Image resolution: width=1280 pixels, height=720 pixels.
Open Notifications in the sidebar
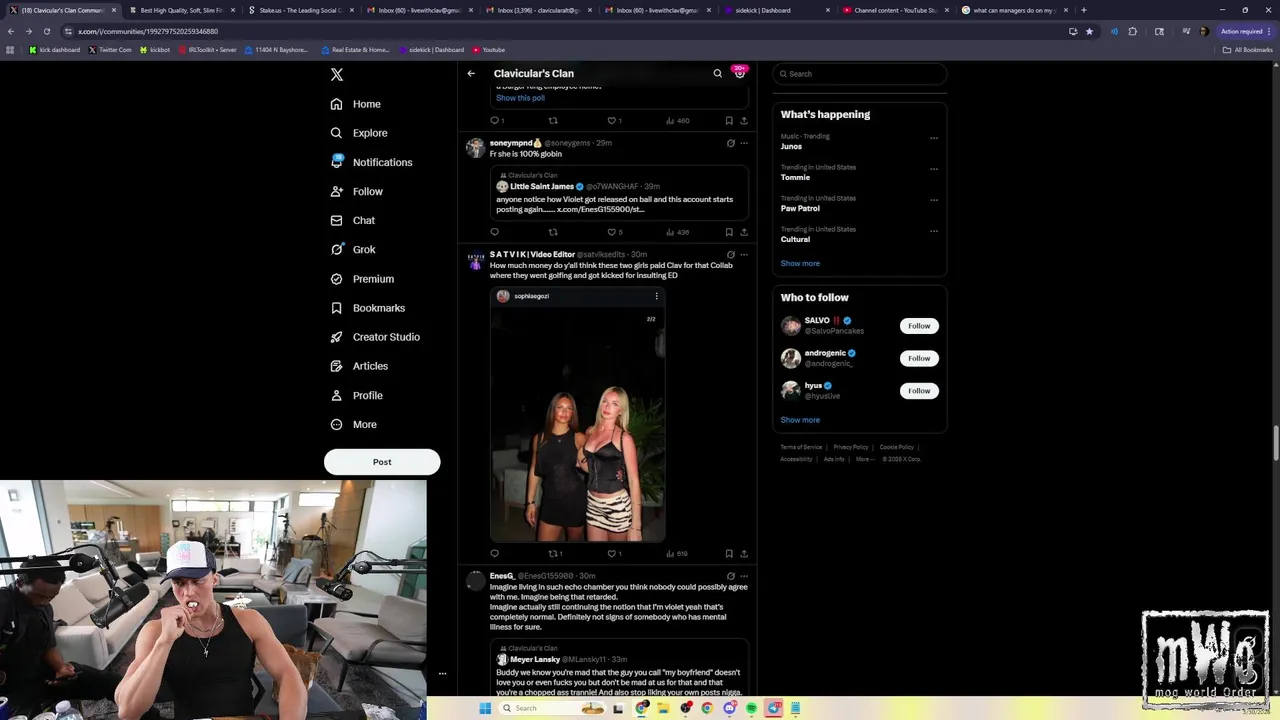tap(371, 162)
